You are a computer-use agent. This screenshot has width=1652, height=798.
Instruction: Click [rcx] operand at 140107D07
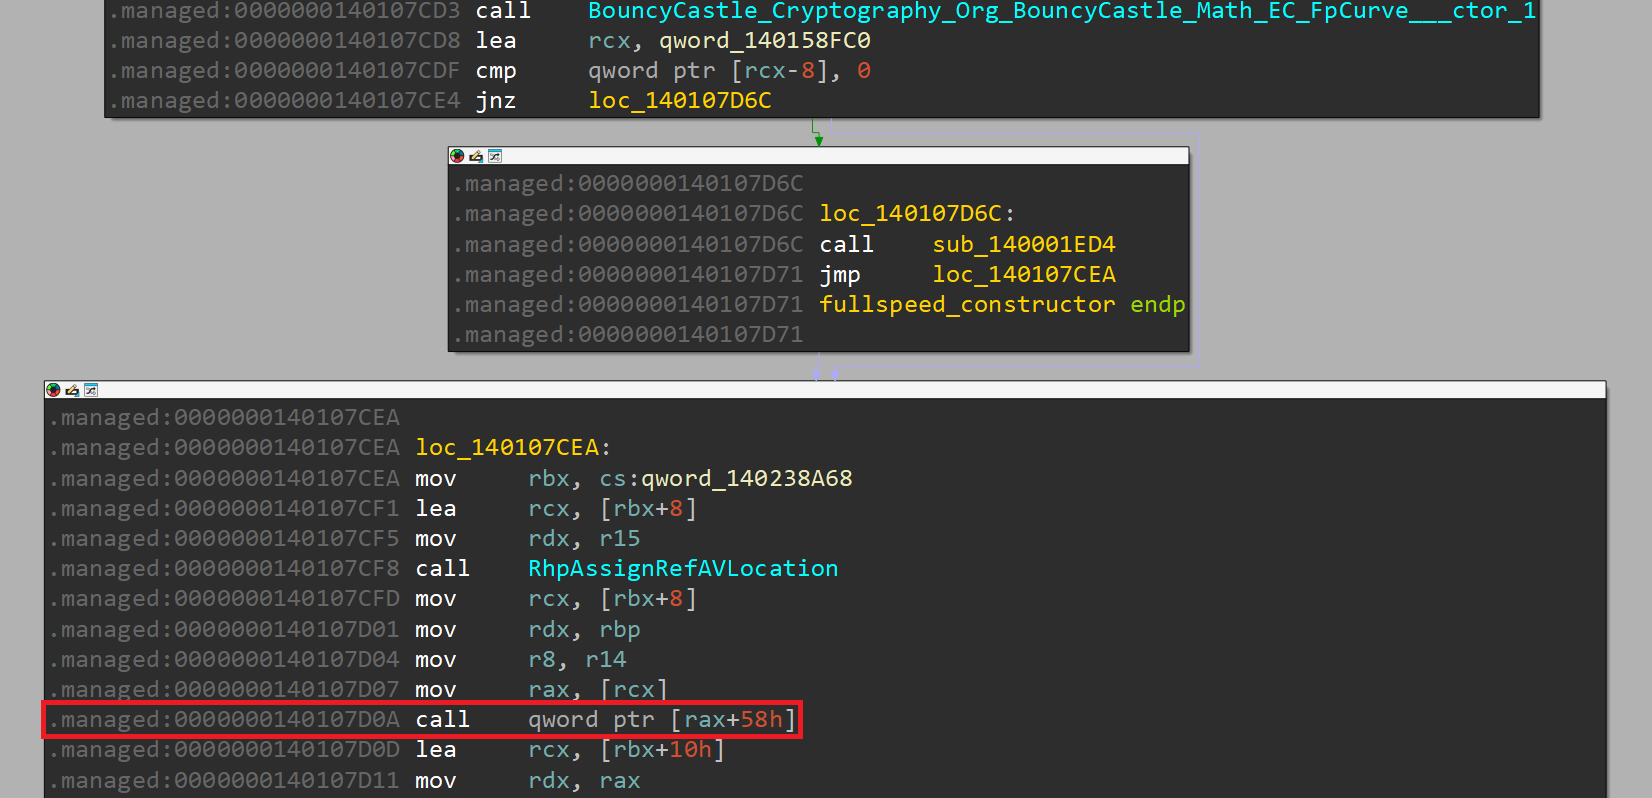coord(634,690)
